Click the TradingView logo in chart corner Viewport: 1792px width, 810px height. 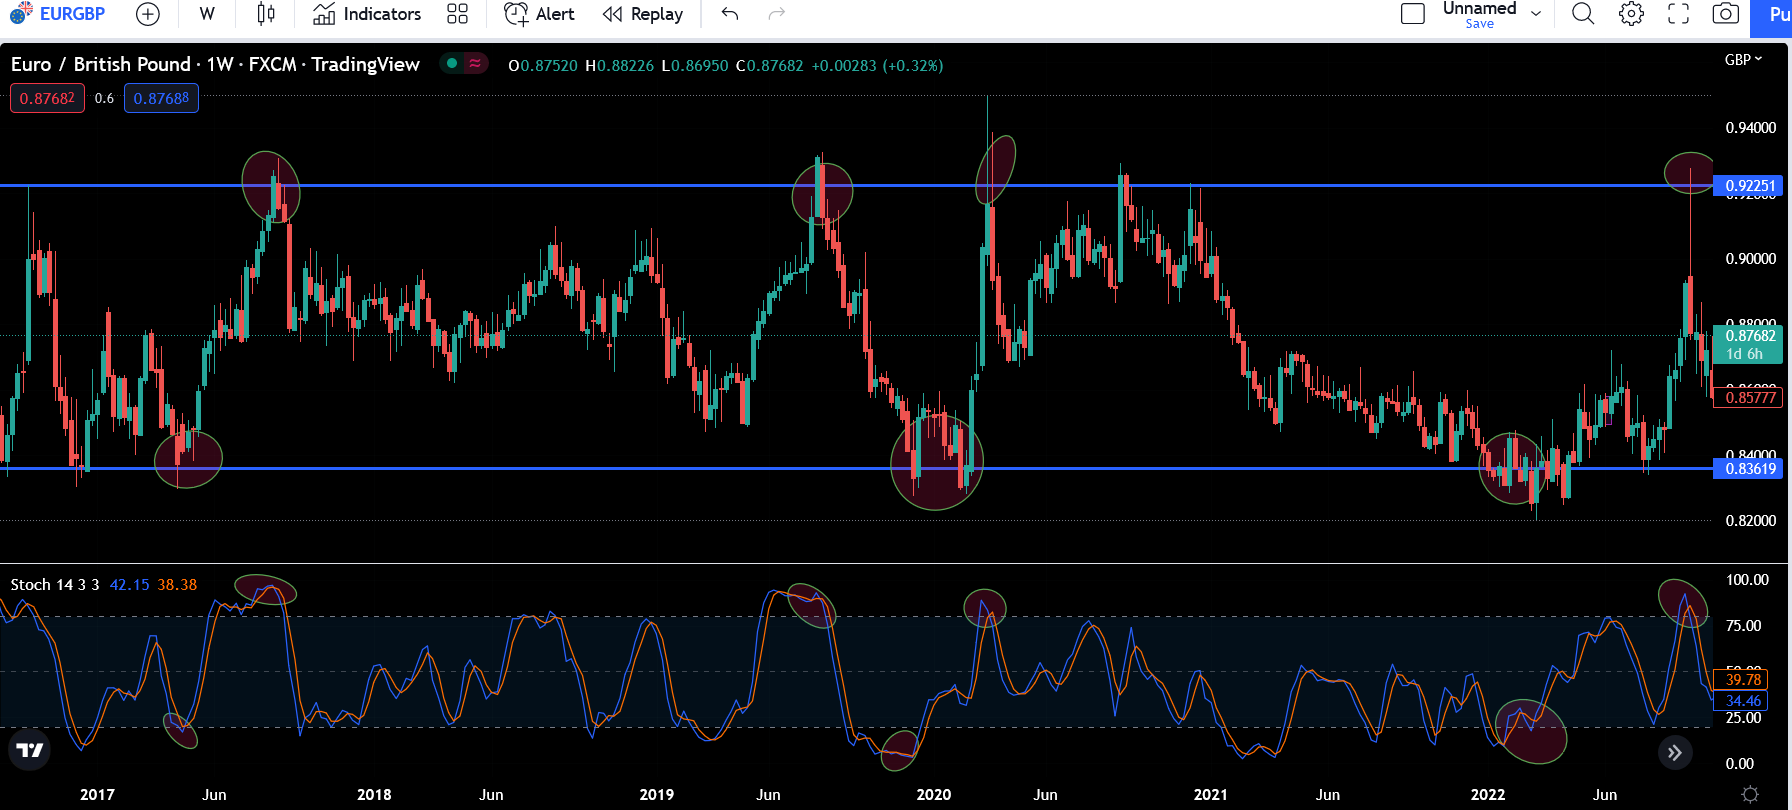(30, 750)
